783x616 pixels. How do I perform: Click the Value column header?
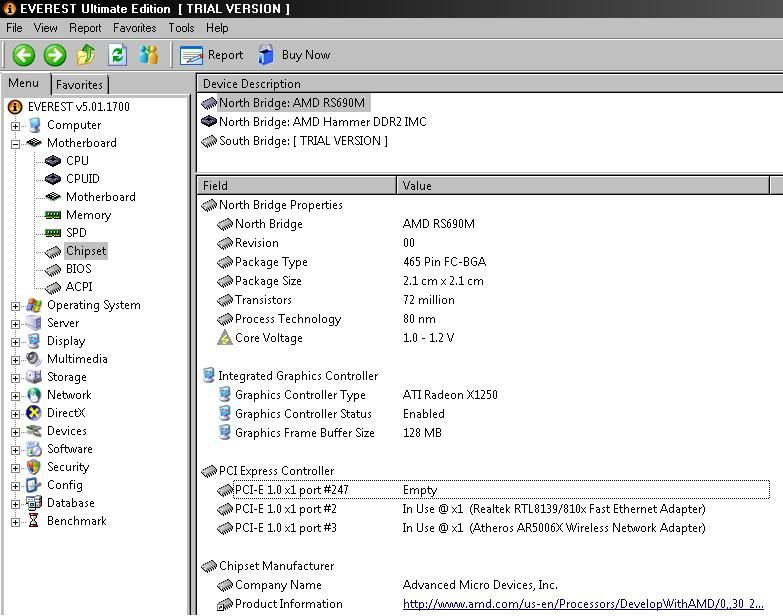pos(583,185)
